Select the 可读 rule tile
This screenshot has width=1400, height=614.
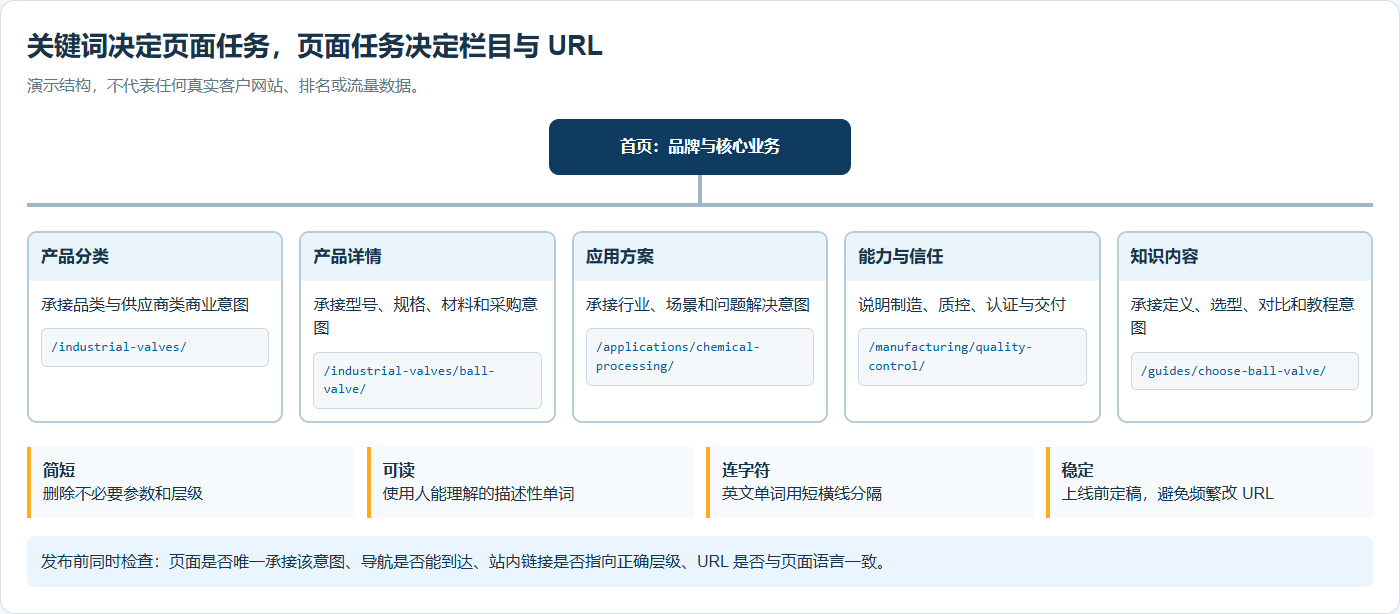[x=530, y=482]
